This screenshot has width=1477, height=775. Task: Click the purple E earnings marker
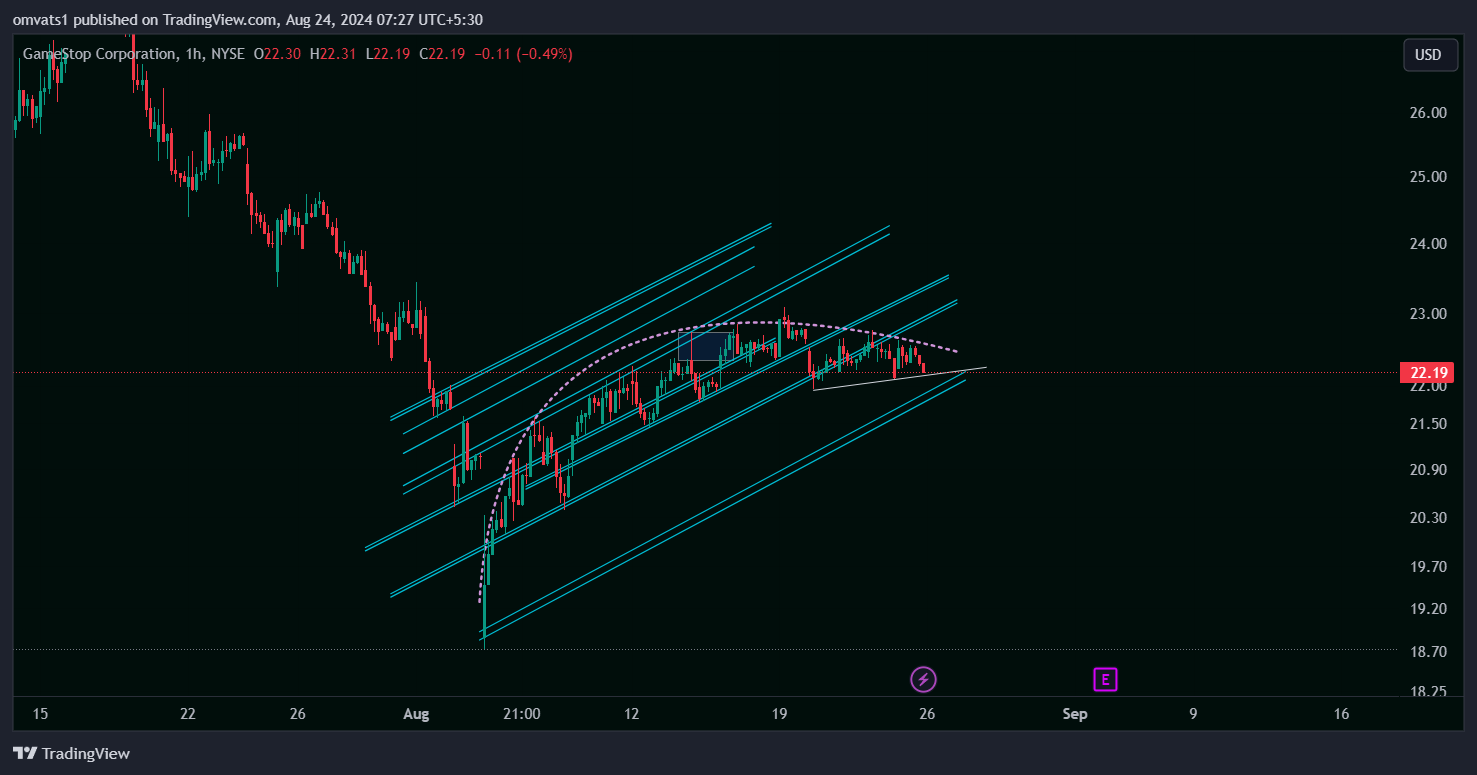(x=1105, y=680)
